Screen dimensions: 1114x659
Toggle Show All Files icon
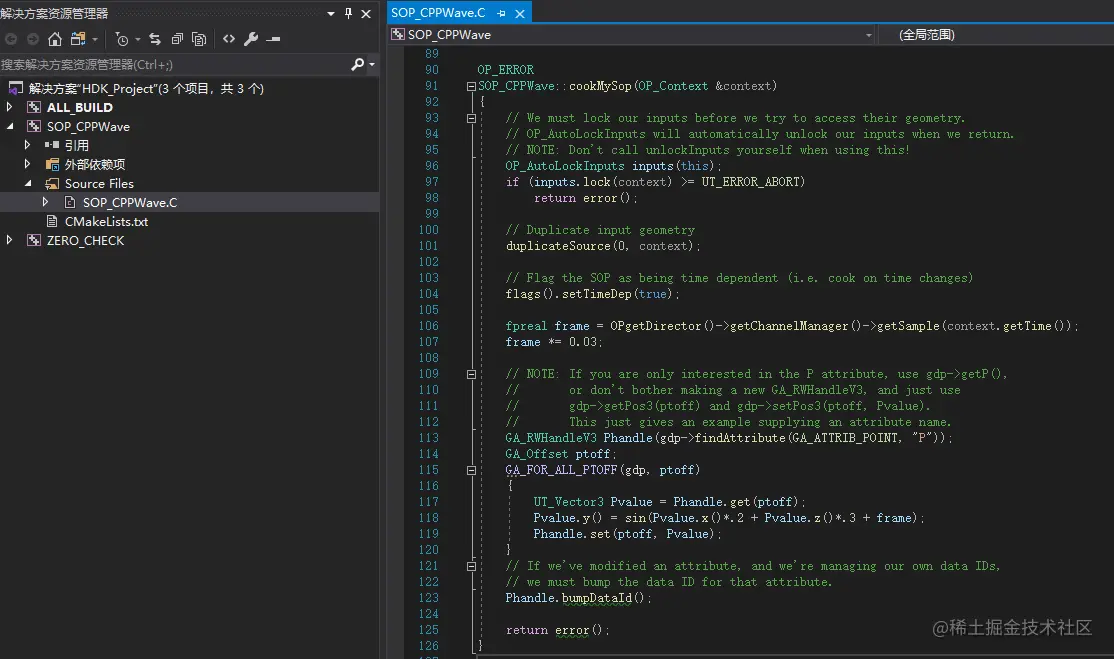tap(200, 39)
